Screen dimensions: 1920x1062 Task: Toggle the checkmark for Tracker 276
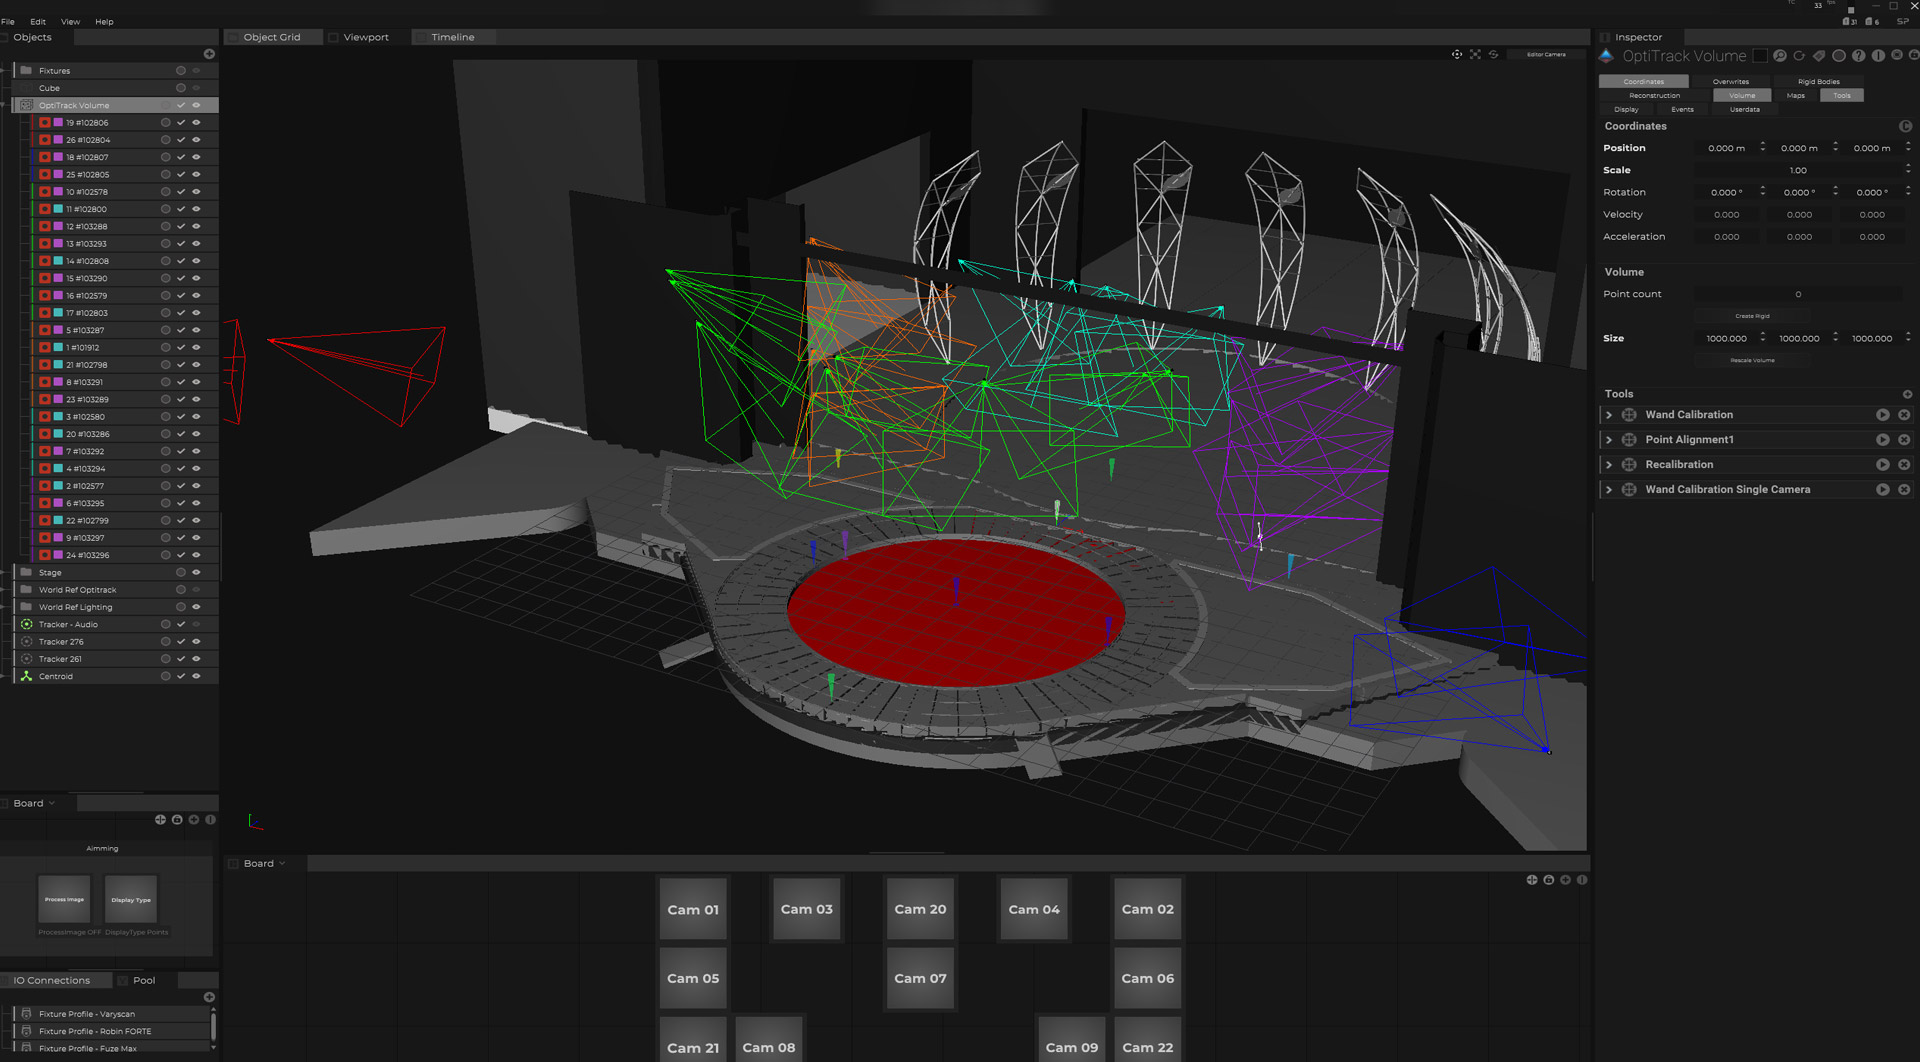tap(181, 642)
